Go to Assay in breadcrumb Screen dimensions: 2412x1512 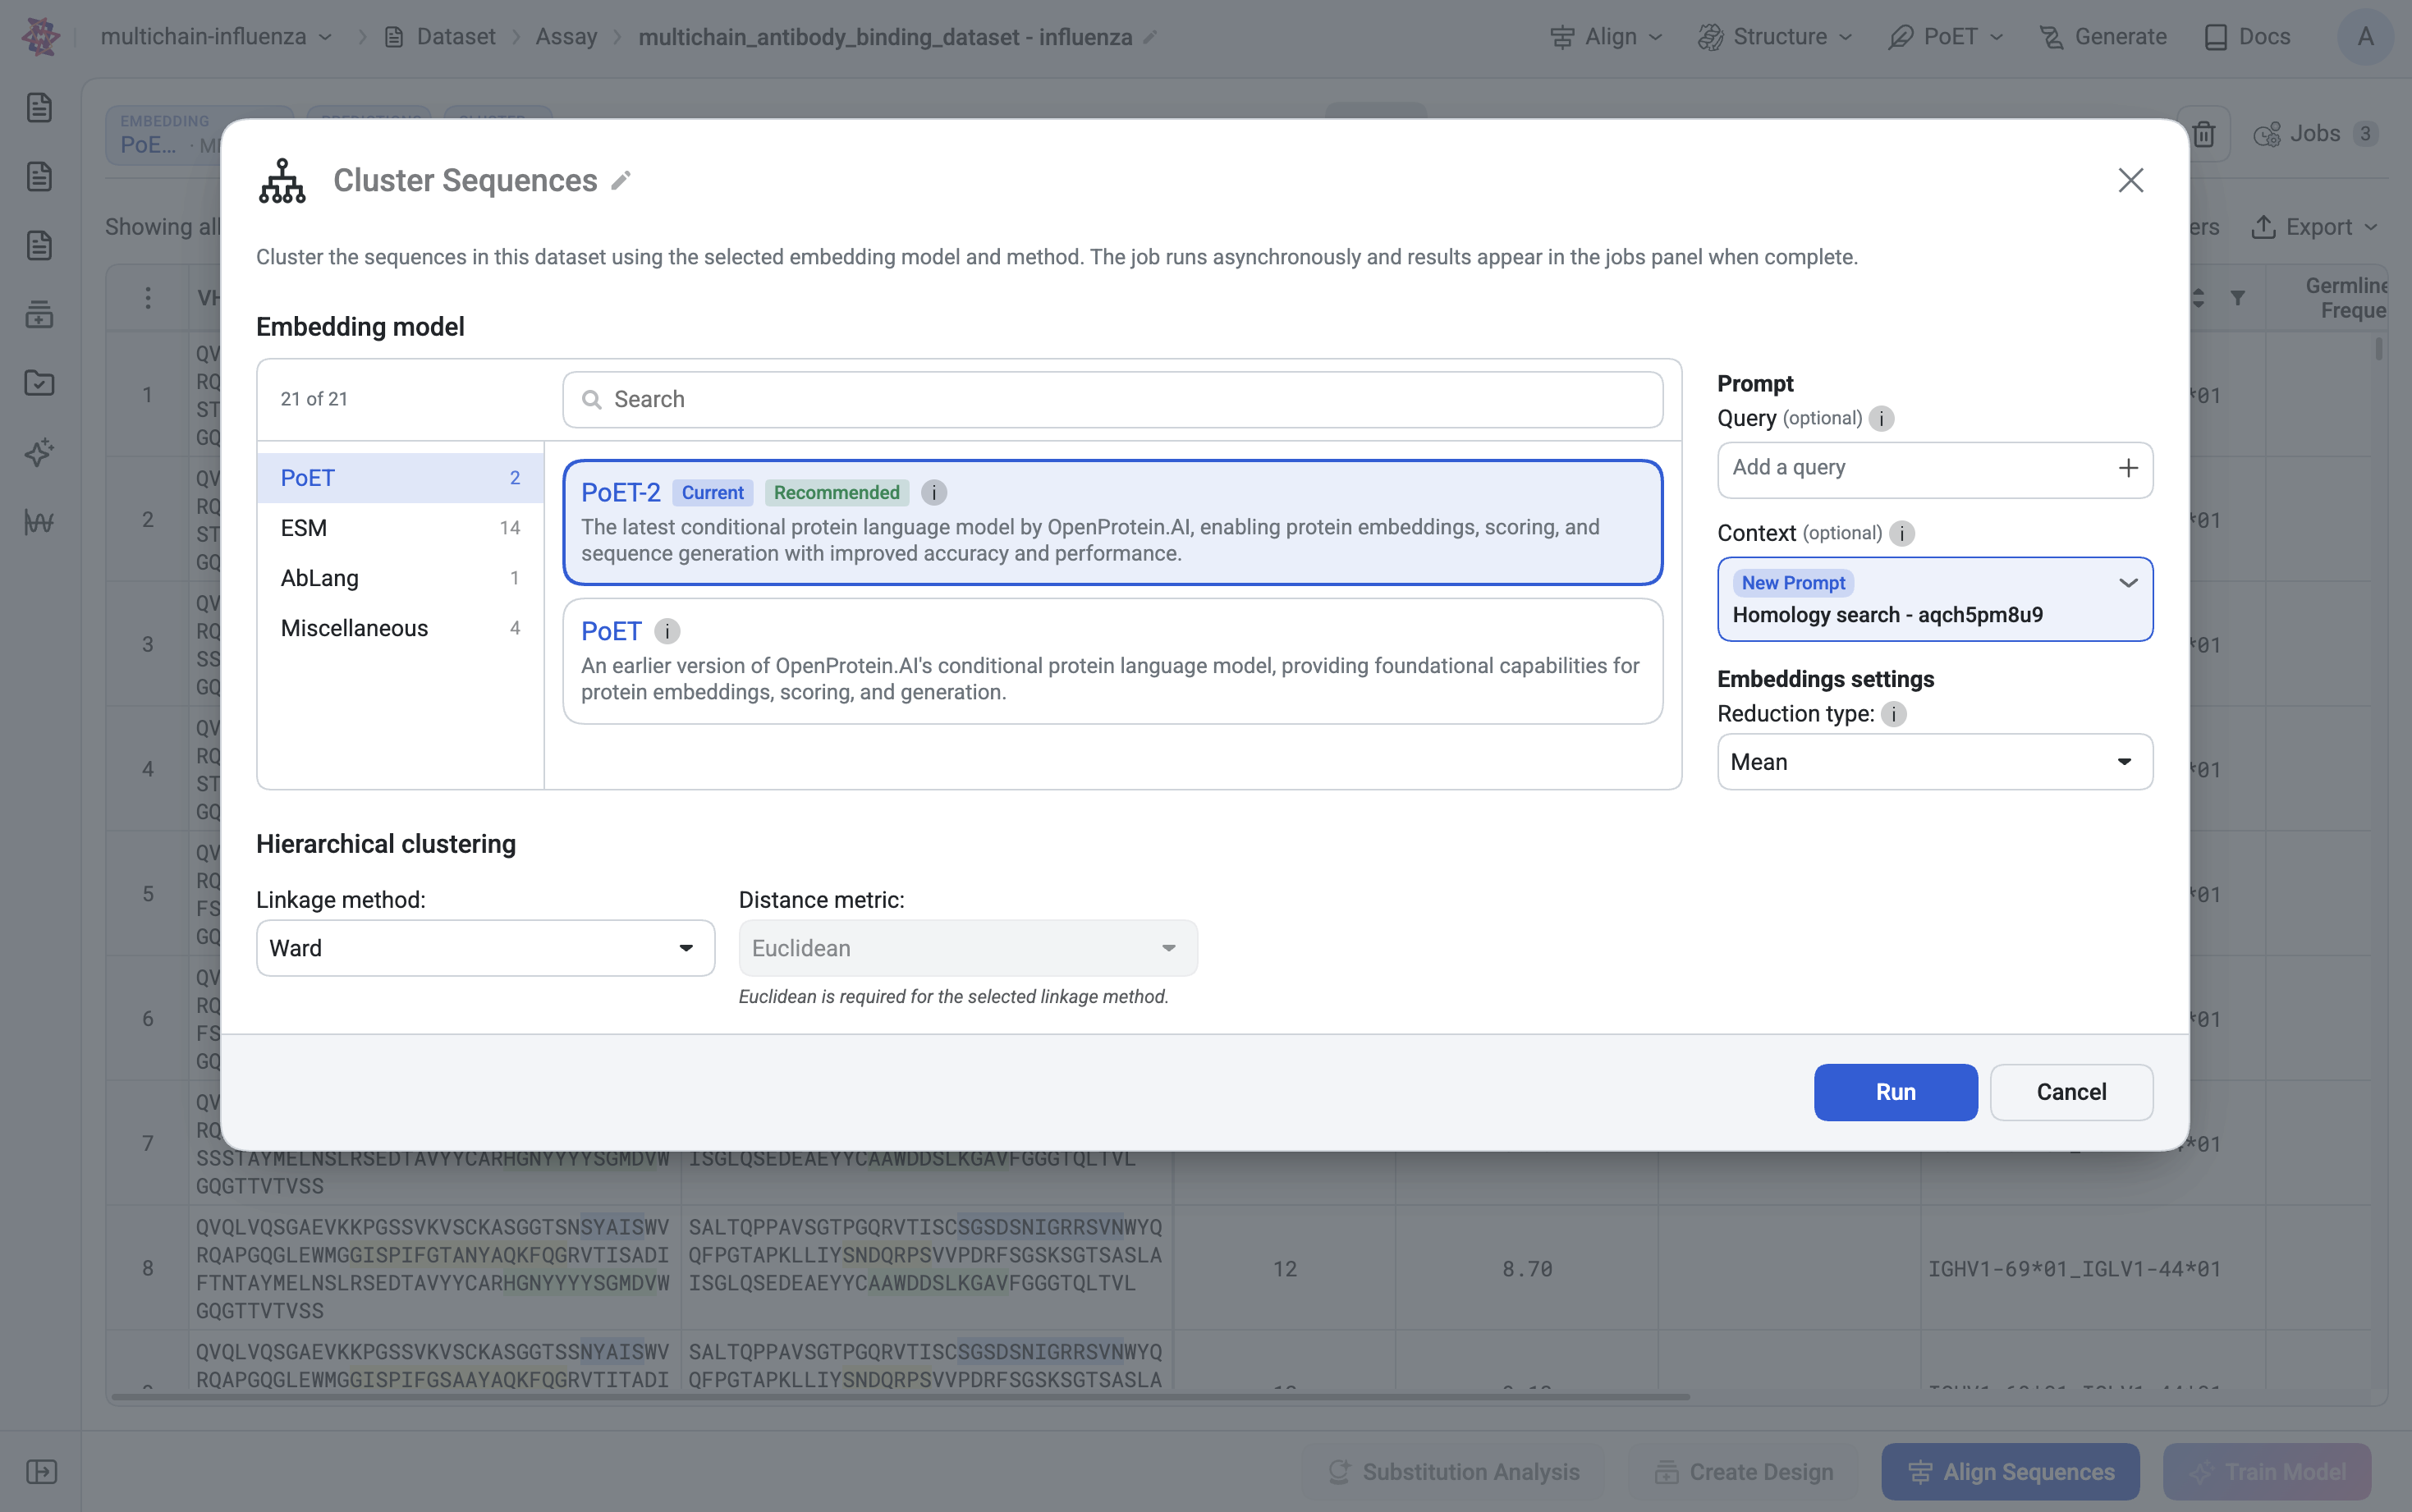[566, 37]
